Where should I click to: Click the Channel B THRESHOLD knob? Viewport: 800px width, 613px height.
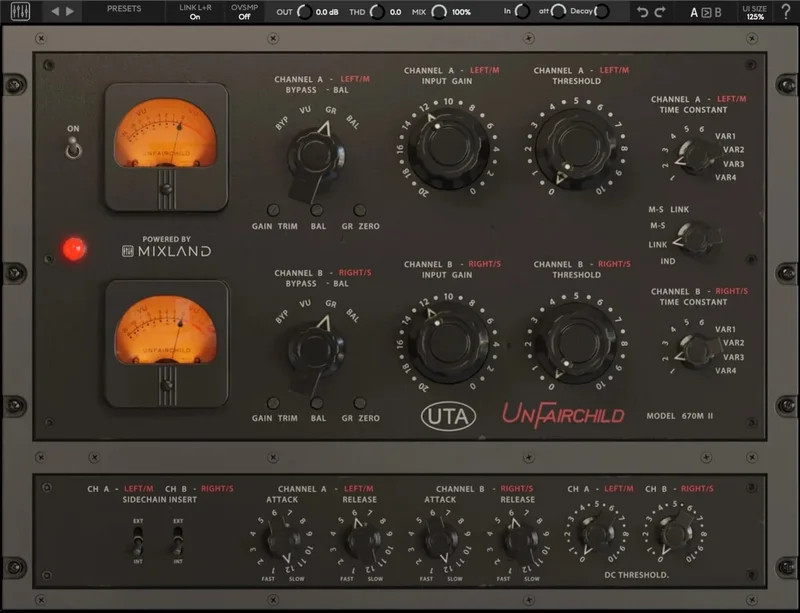point(577,343)
